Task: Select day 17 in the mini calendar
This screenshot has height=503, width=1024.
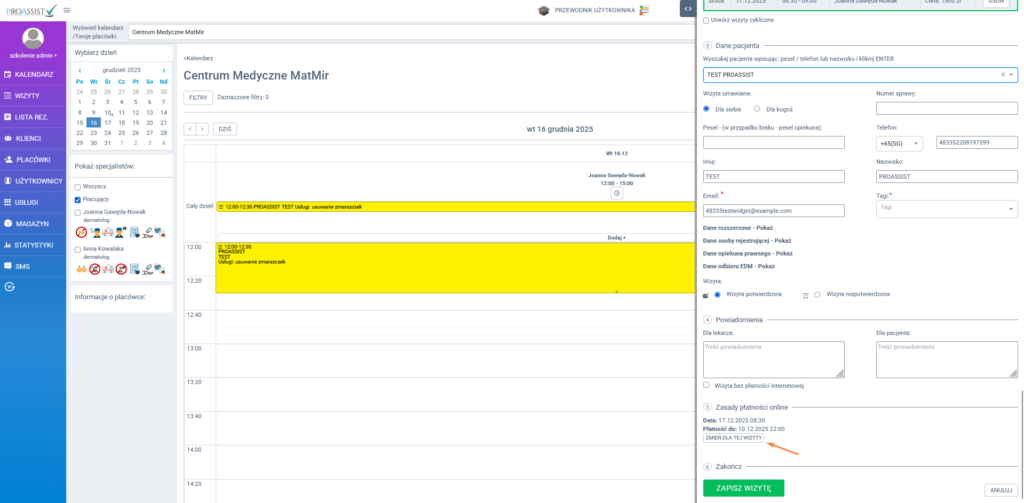Action: tap(108, 123)
